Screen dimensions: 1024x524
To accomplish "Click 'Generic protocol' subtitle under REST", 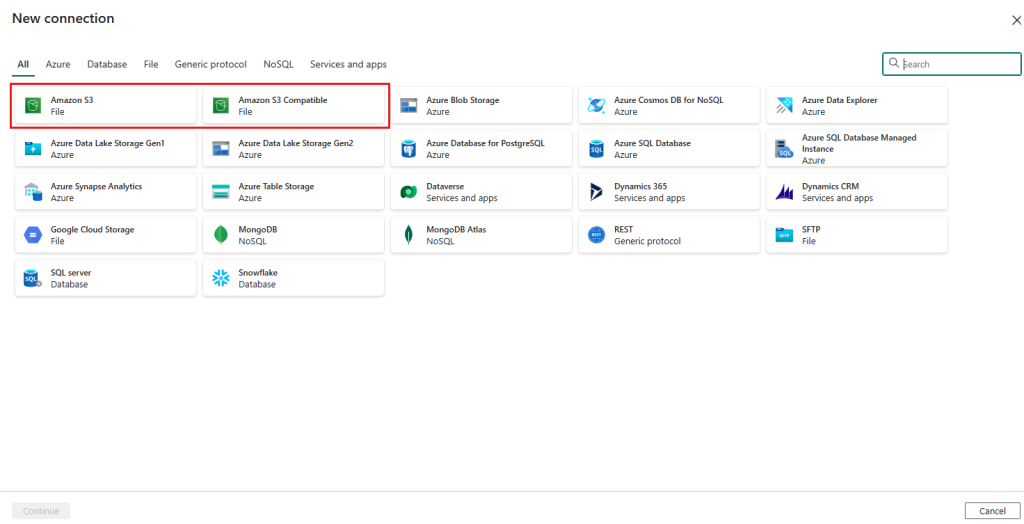I will click(647, 241).
